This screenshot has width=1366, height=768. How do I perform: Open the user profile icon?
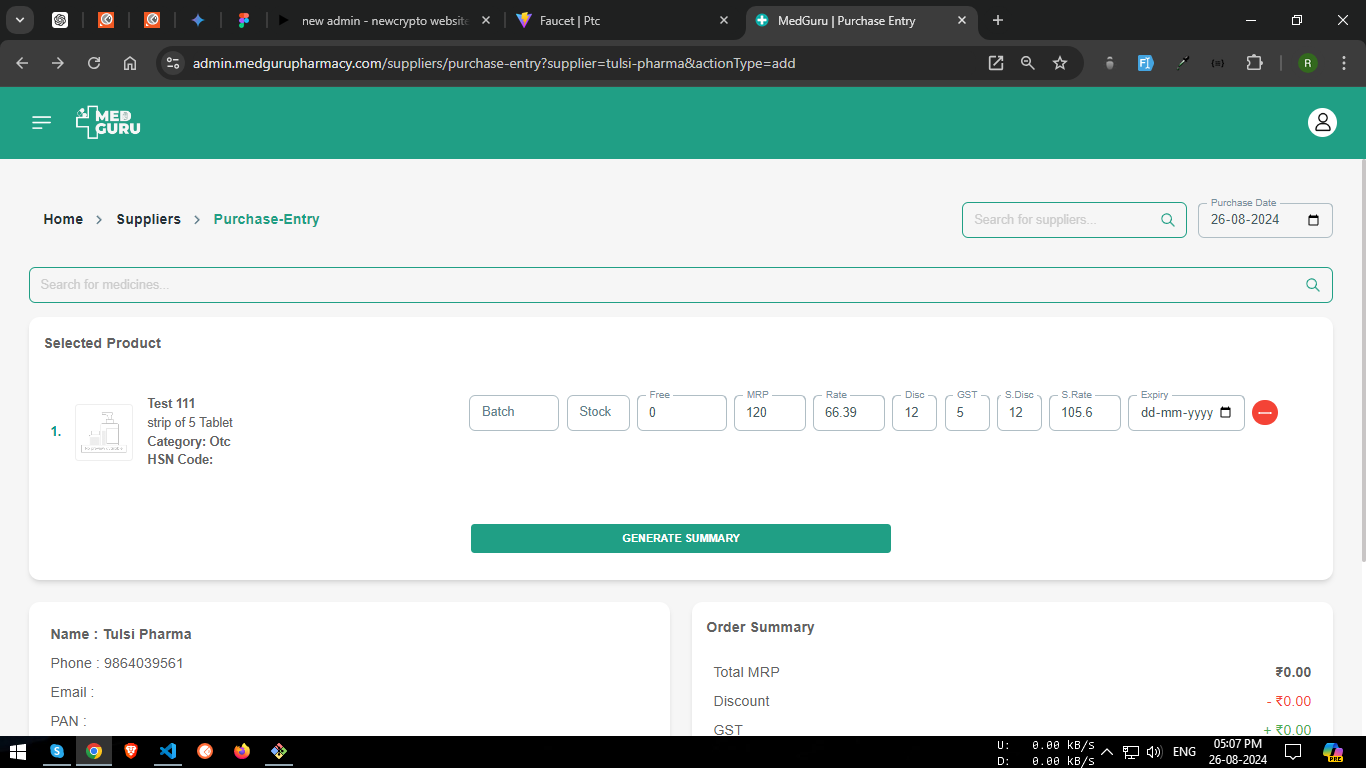tap(1322, 122)
